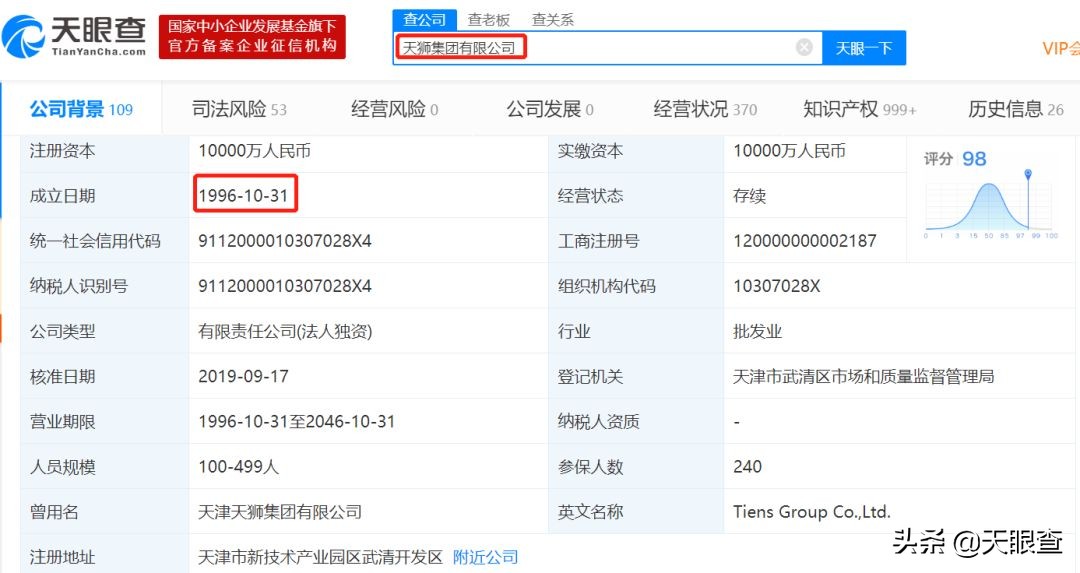1080x573 pixels.
Task: Click the English name Tiens Group Co.,Ltd.
Action: (x=812, y=512)
